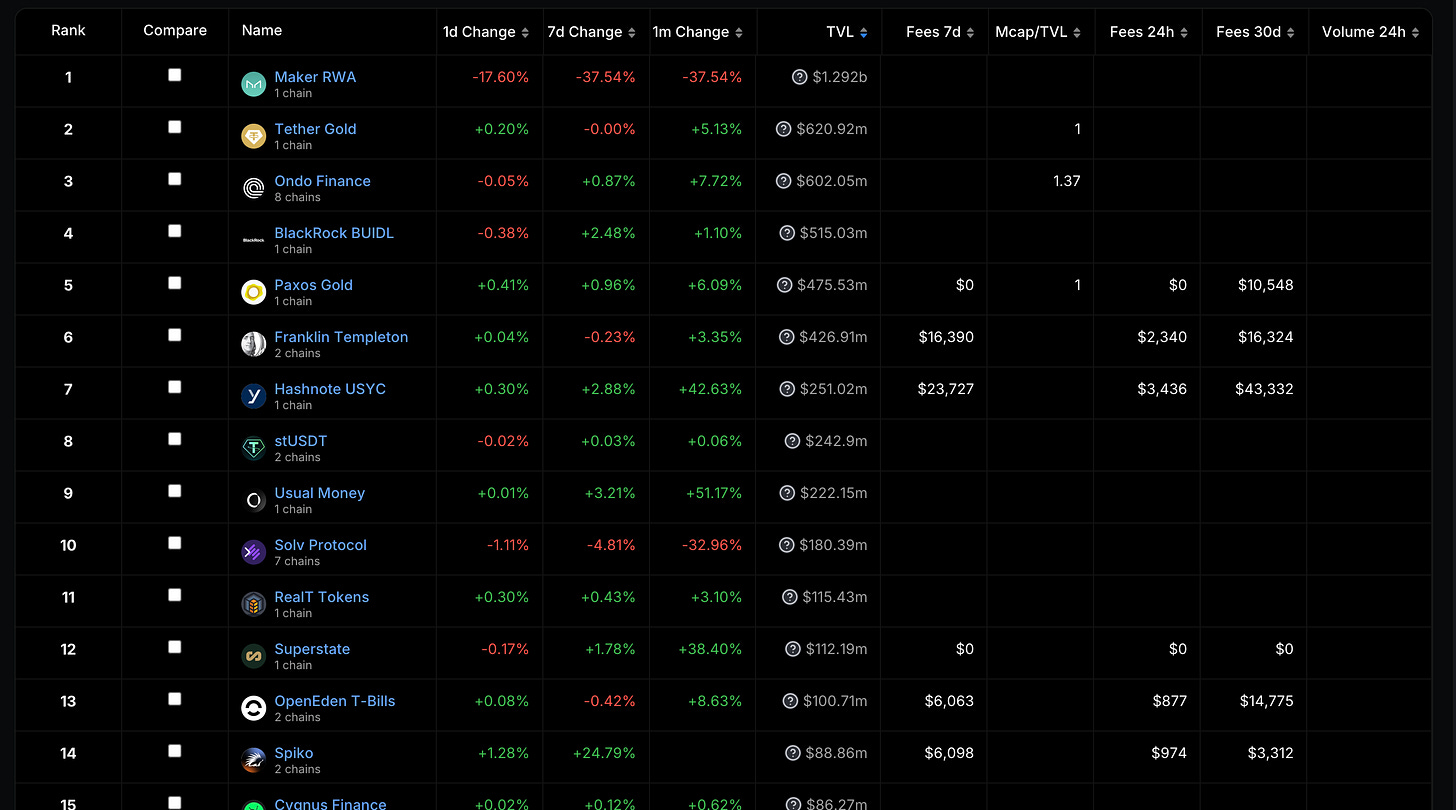Image resolution: width=1456 pixels, height=810 pixels.
Task: Select BlackRock BUIDL for comparison
Action: tap(175, 231)
